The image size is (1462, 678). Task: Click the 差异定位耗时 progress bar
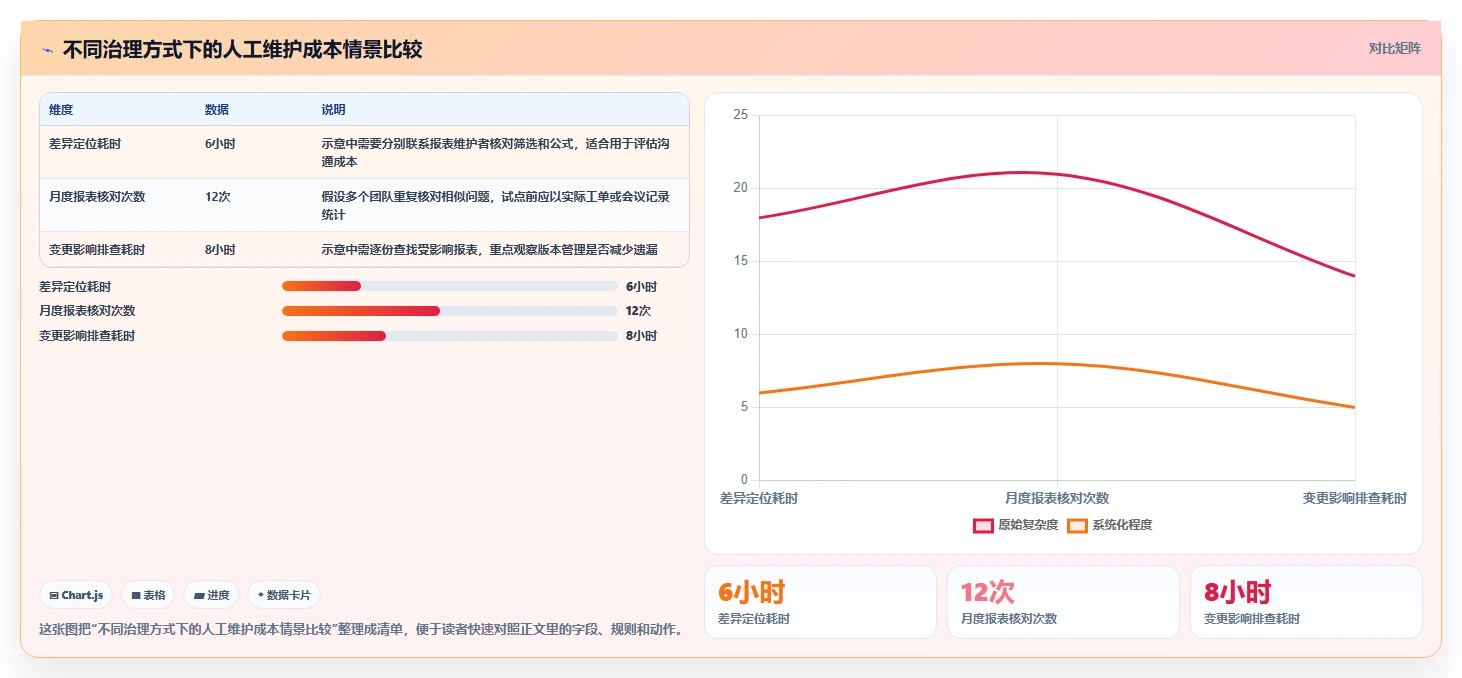pyautogui.click(x=450, y=287)
